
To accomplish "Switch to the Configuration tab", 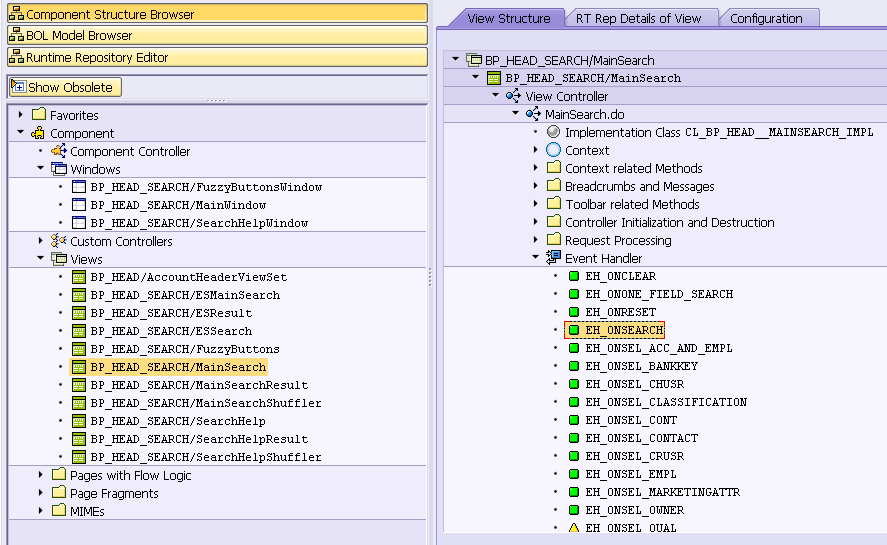I will 766,18.
